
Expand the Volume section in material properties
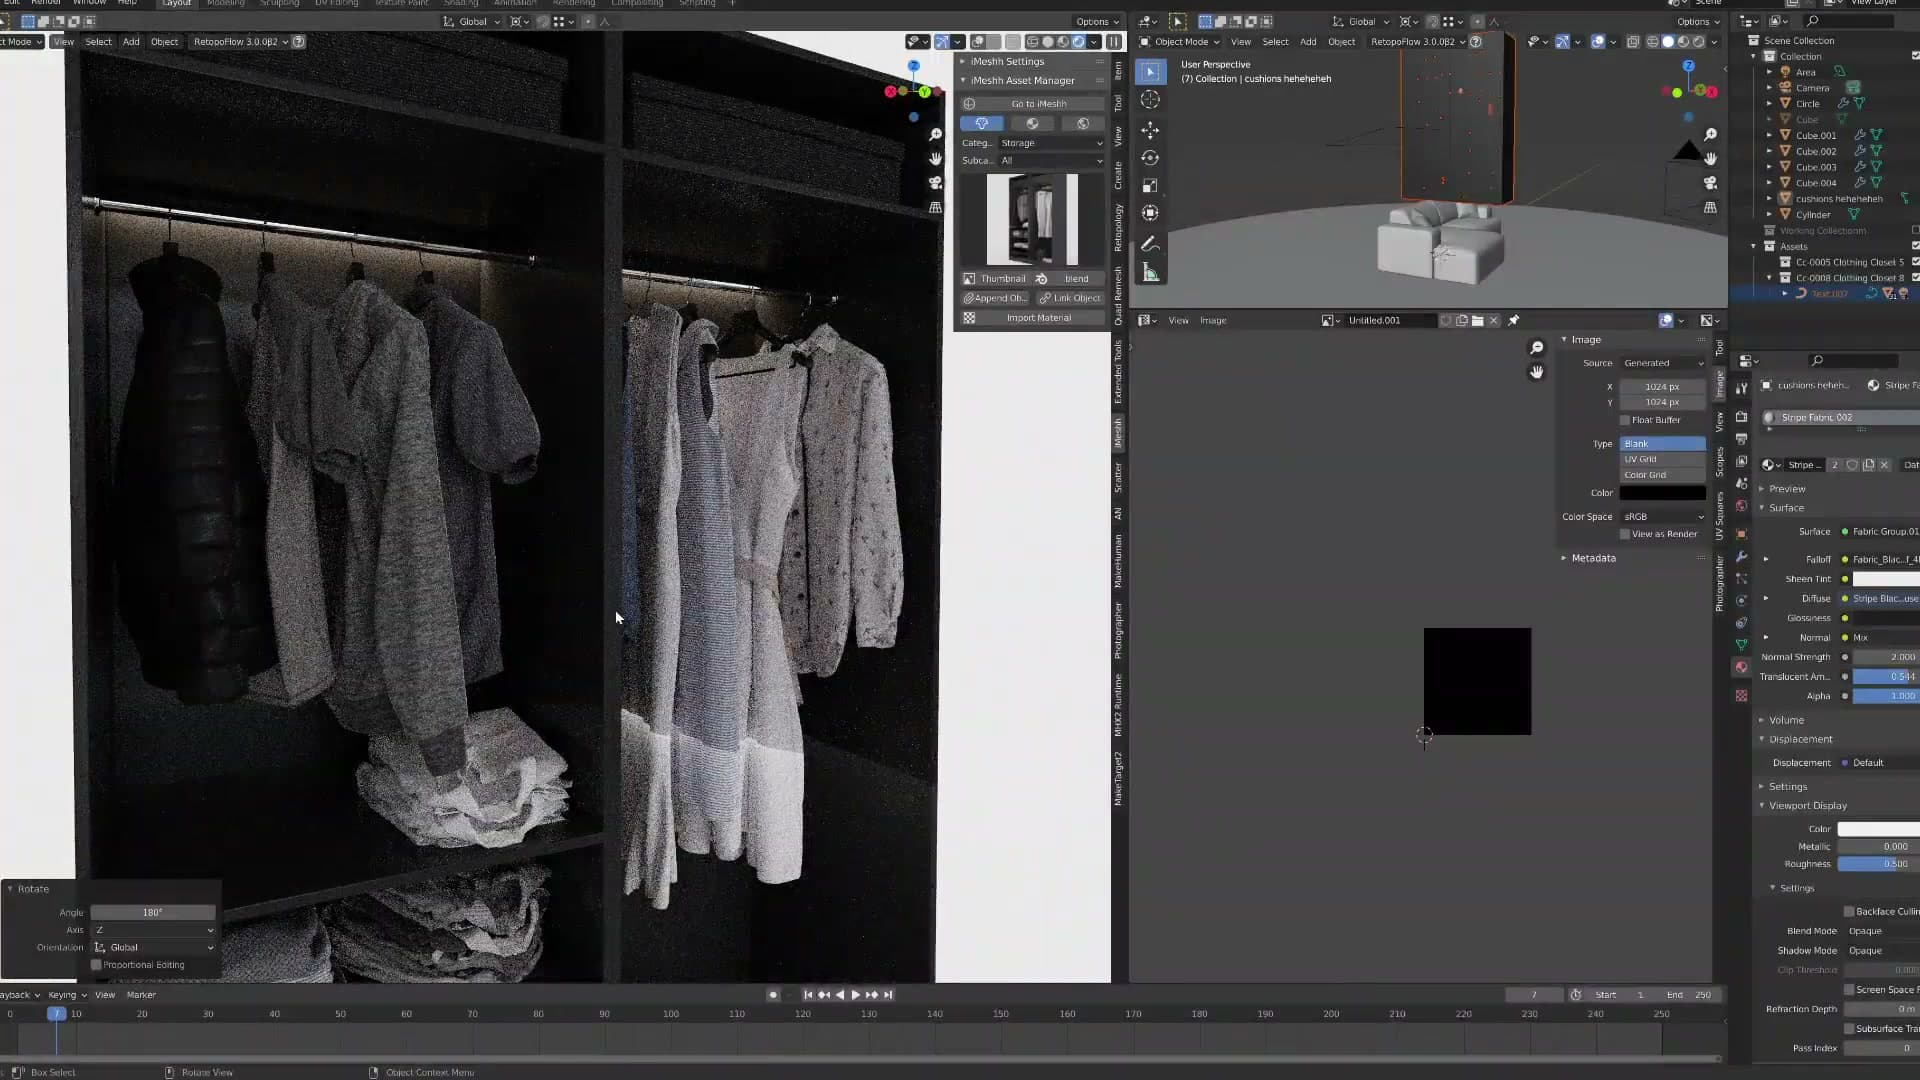1762,720
